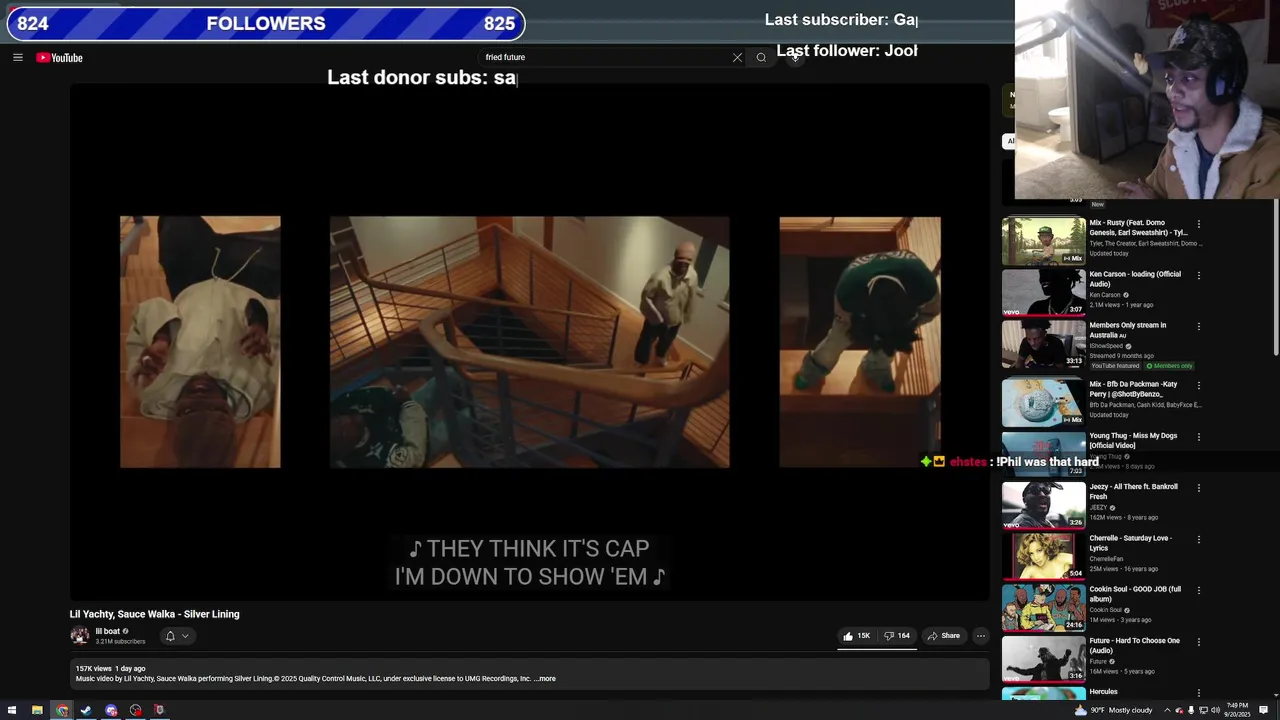This screenshot has height=720, width=1280.
Task: Open the Windows notification center icon
Action: pos(1263,710)
